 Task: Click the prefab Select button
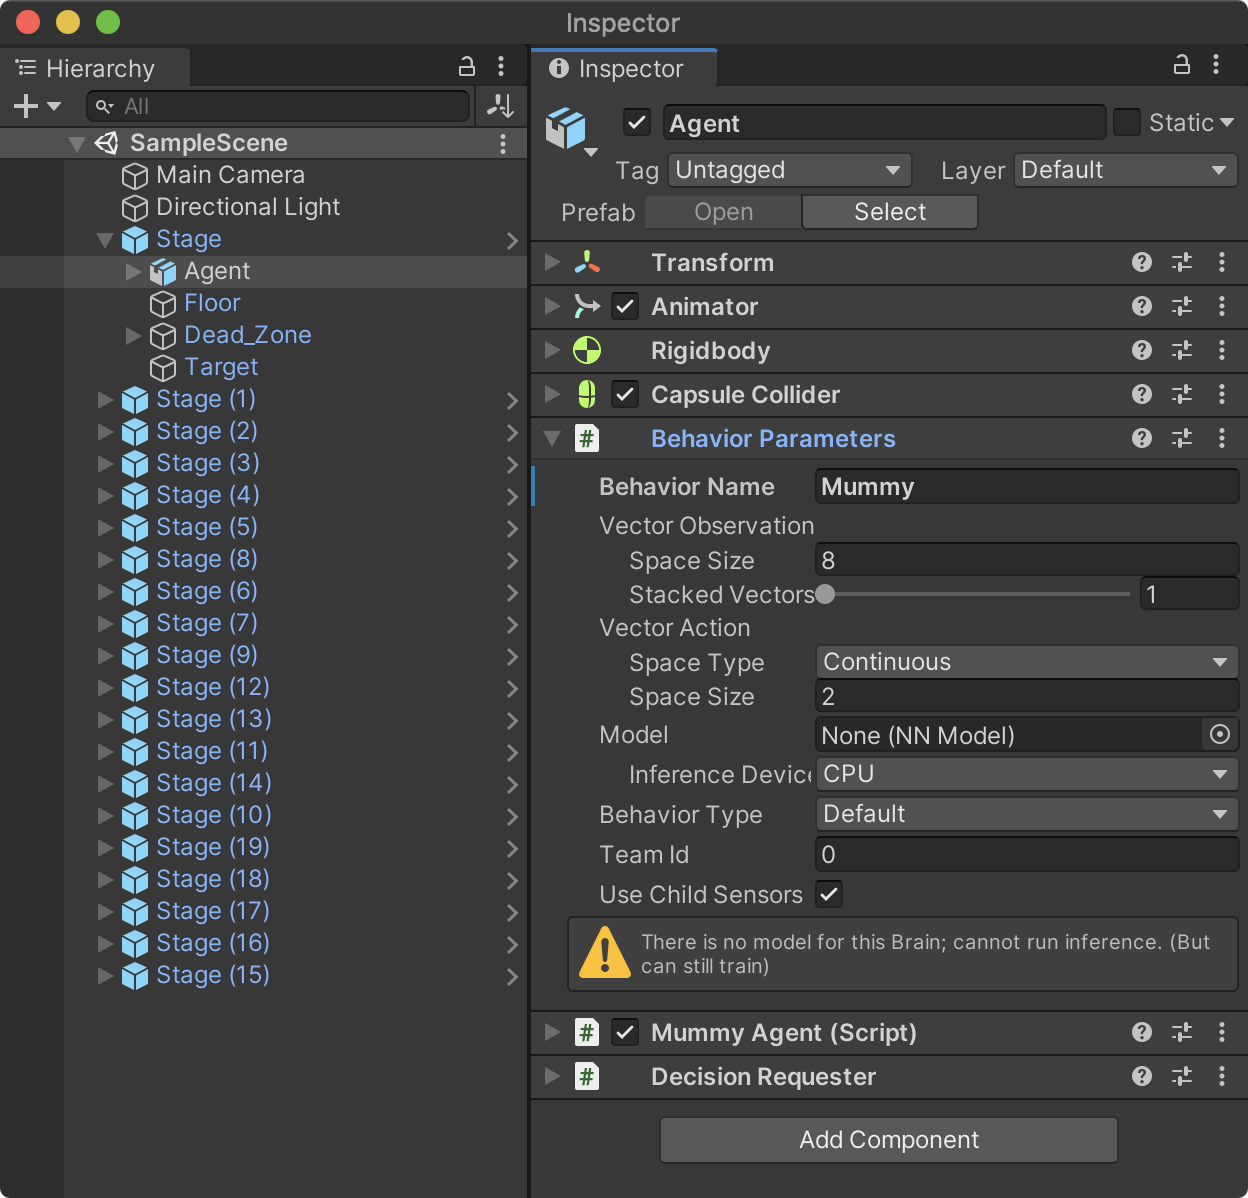point(890,212)
